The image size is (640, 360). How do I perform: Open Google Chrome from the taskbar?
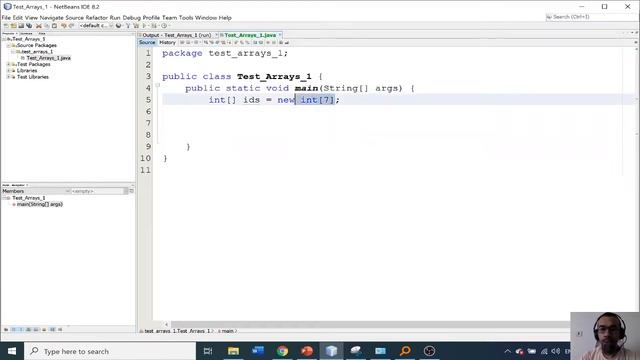click(282, 351)
